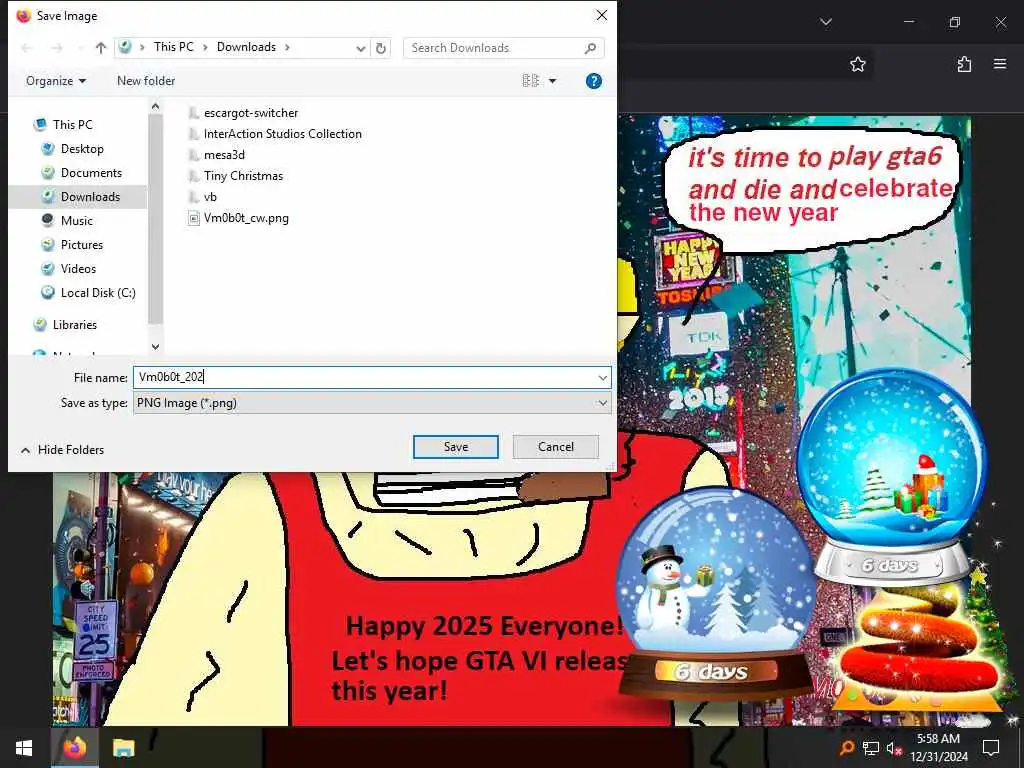Screen dimensions: 1024x768
Task: Select the Vm0b0t_cw.png file
Action: click(246, 218)
